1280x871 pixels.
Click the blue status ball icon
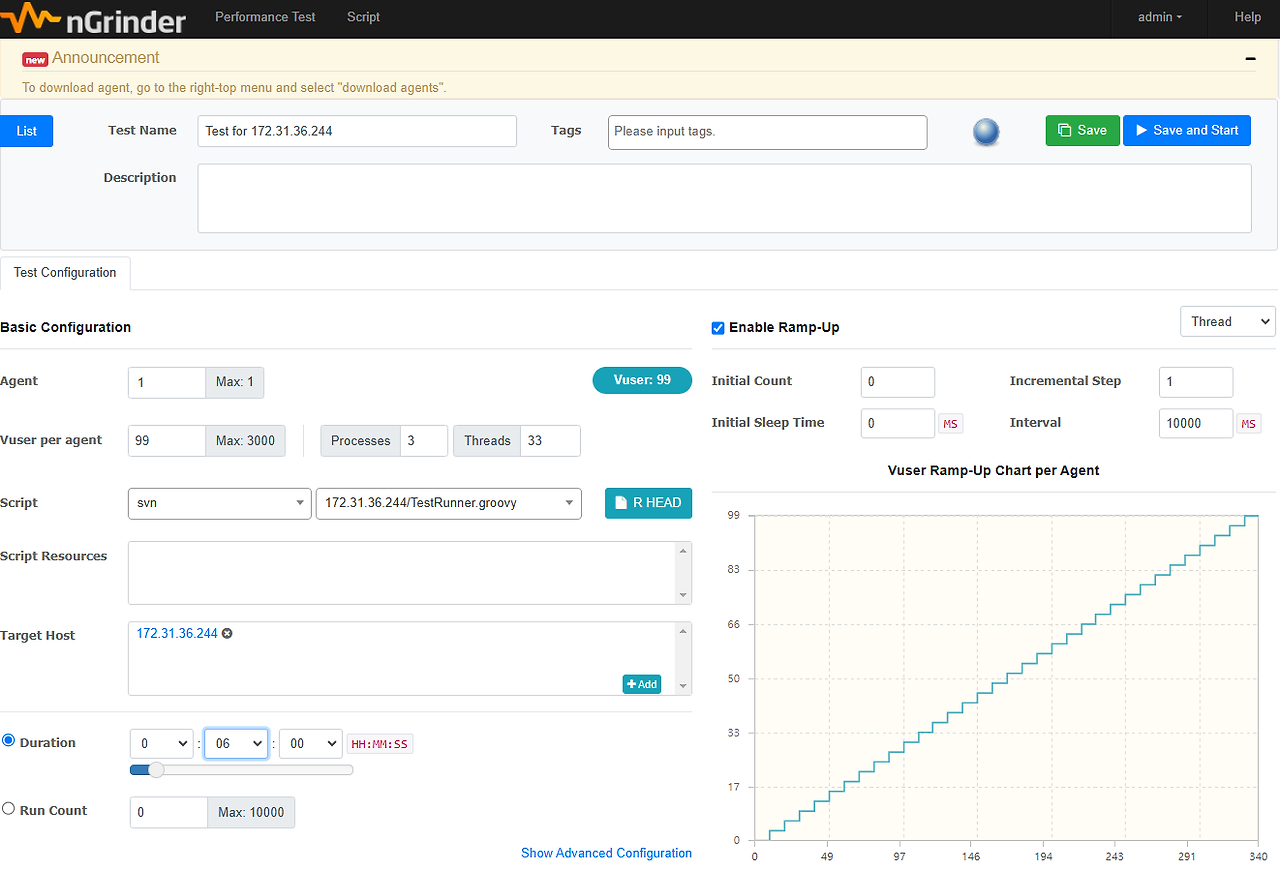click(x=986, y=132)
